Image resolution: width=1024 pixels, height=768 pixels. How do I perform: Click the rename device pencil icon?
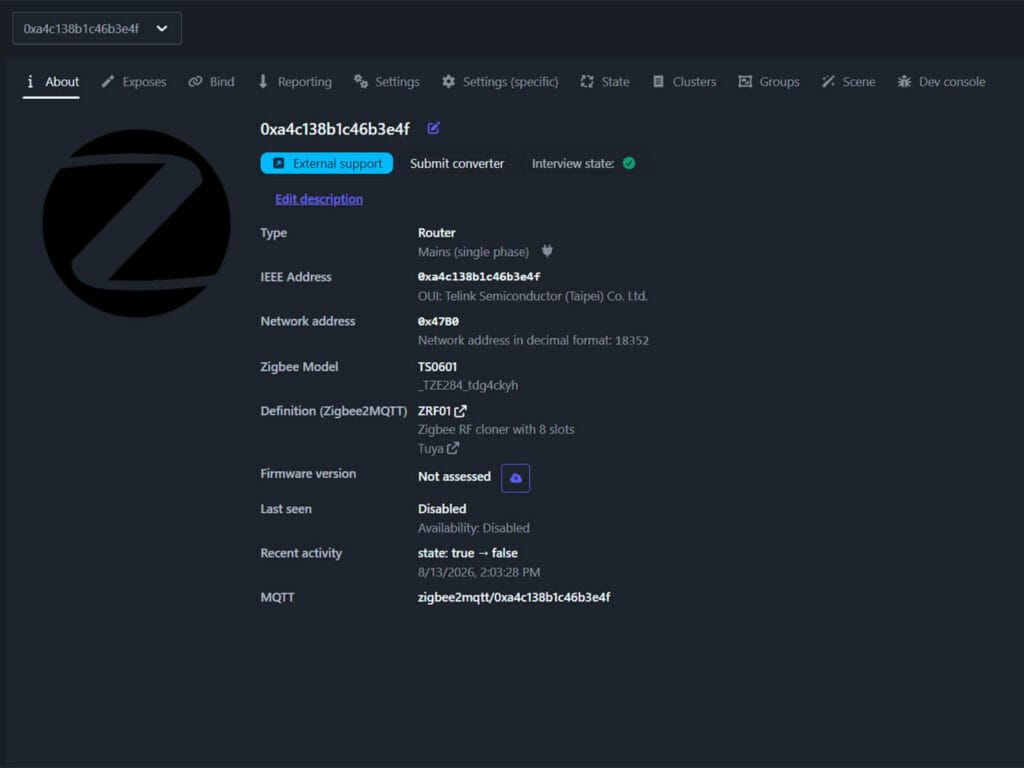click(x=433, y=128)
